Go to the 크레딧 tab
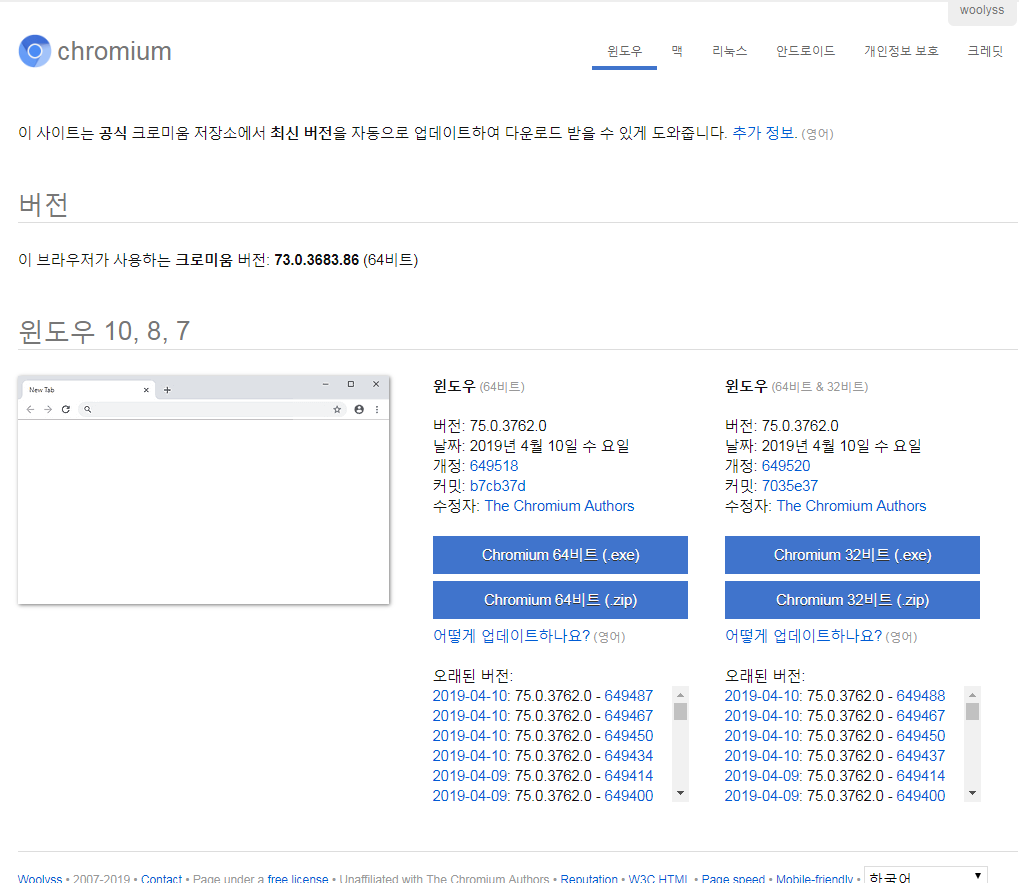The image size is (1019, 883). 985,51
